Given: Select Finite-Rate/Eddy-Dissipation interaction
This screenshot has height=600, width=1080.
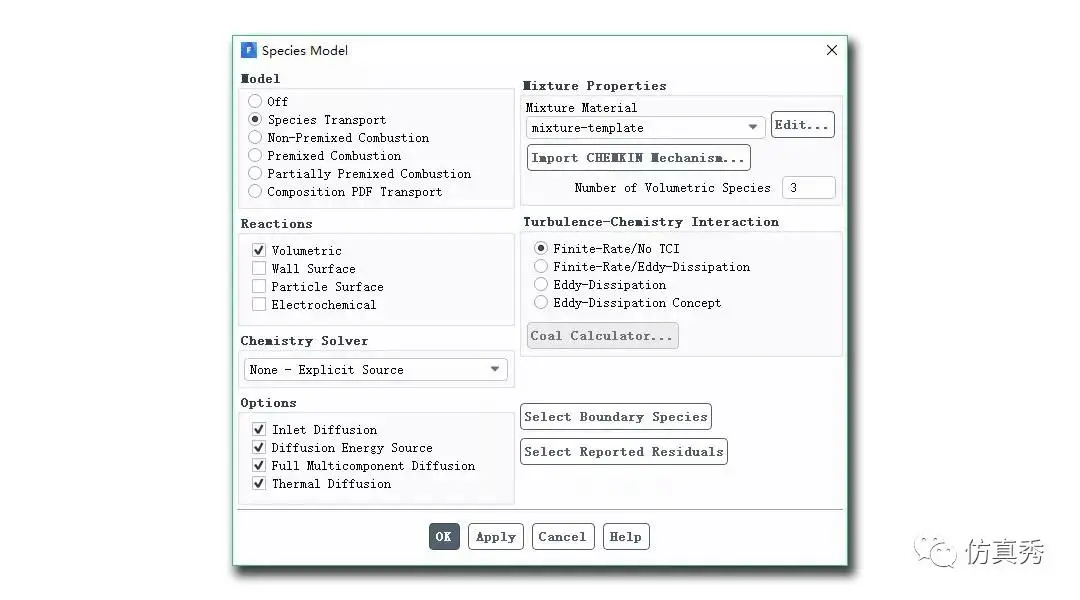Looking at the screenshot, I should 541,266.
